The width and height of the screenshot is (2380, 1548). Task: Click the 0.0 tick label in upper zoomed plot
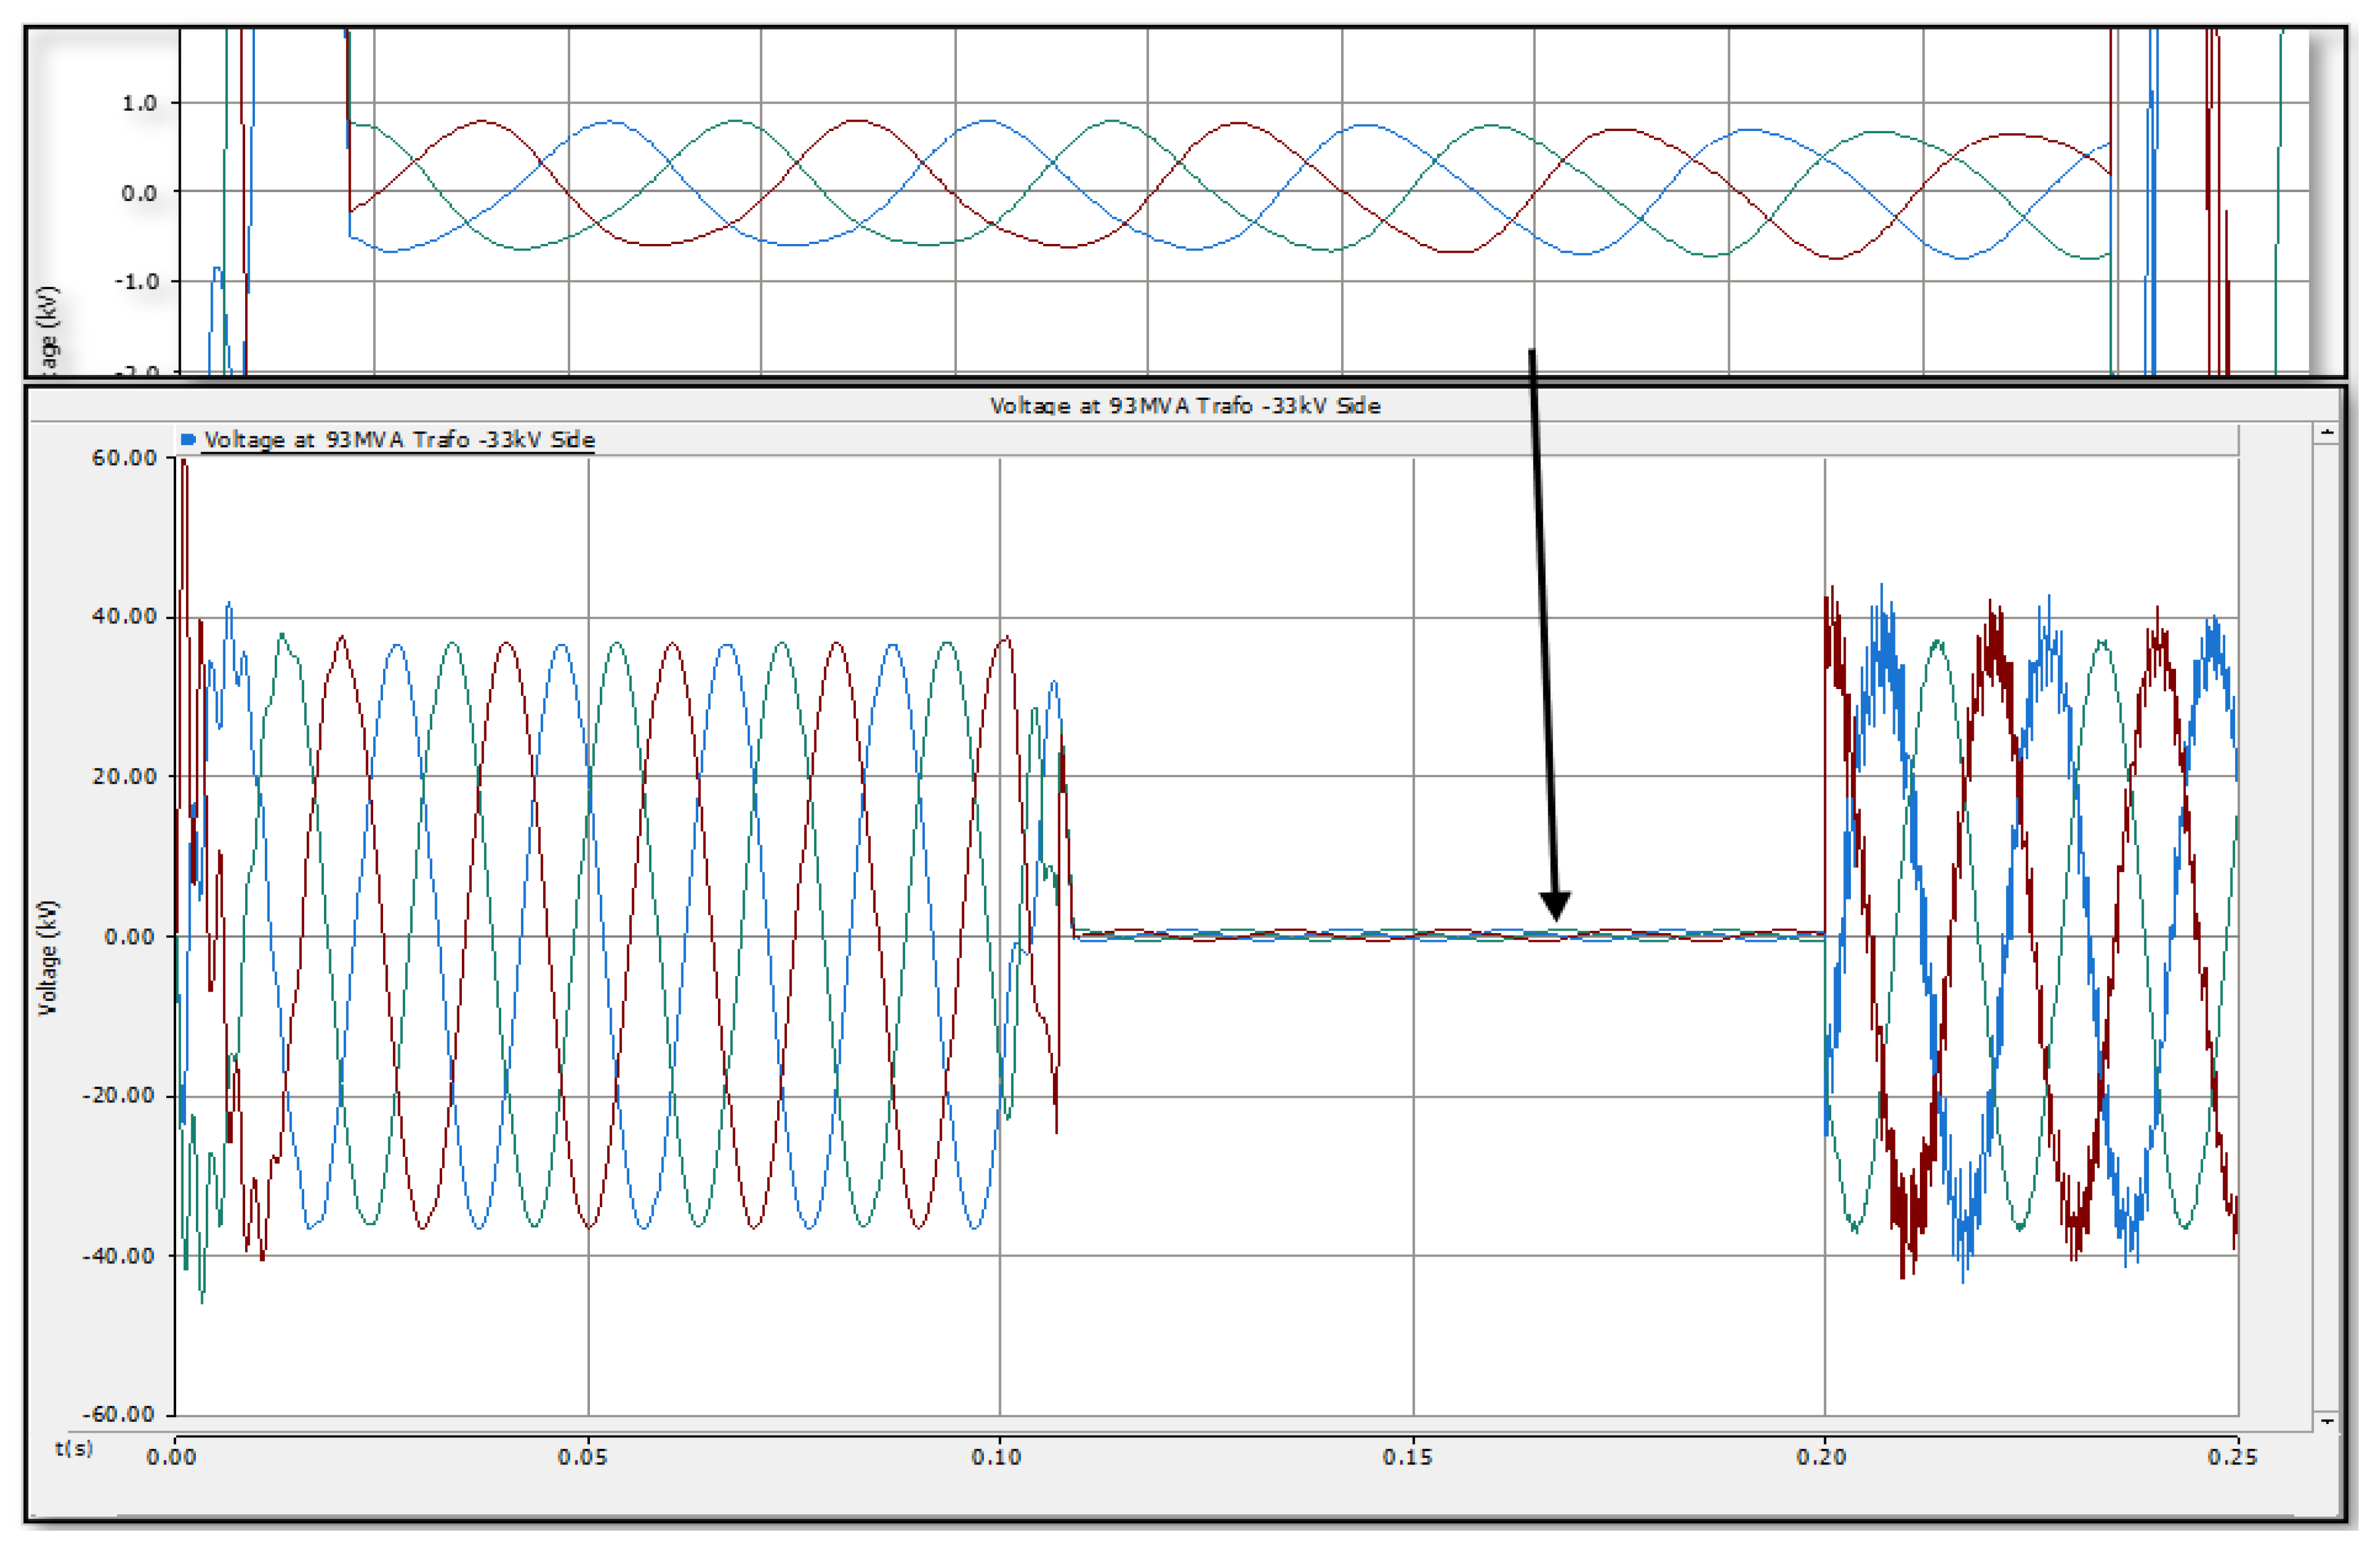[139, 192]
